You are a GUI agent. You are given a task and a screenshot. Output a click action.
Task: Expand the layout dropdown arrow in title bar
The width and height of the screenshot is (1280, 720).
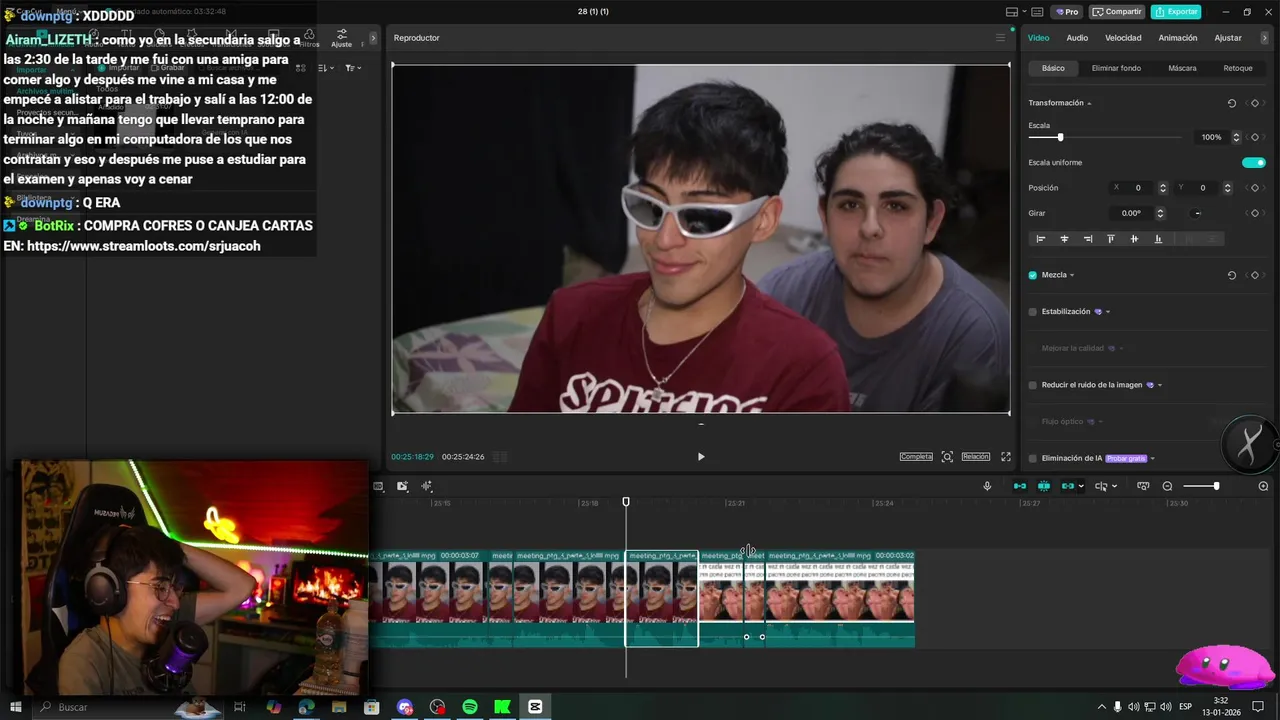(1023, 12)
